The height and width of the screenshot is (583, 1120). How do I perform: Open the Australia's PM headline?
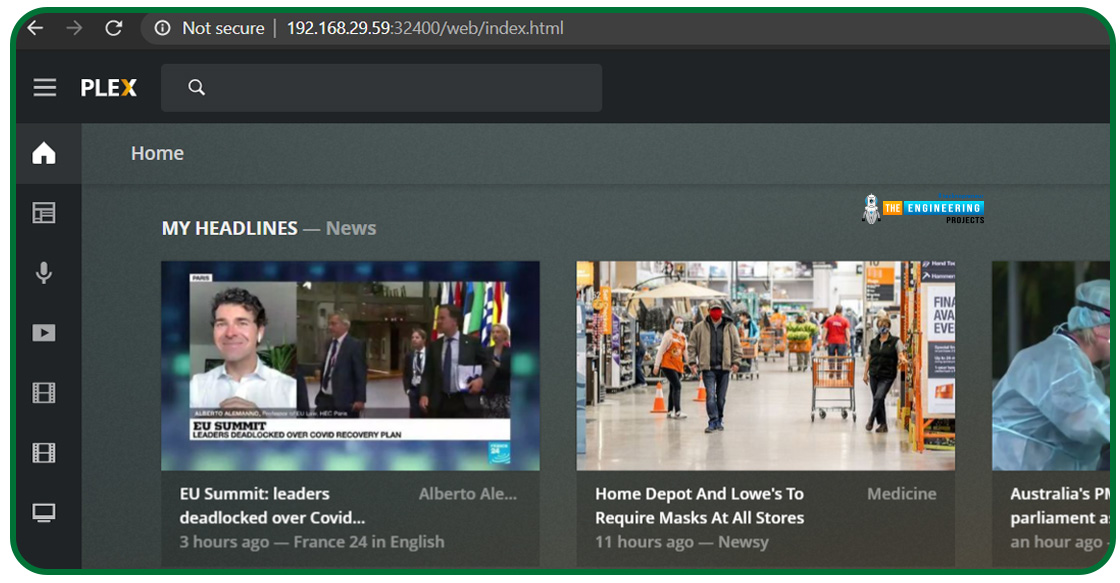(1060, 505)
